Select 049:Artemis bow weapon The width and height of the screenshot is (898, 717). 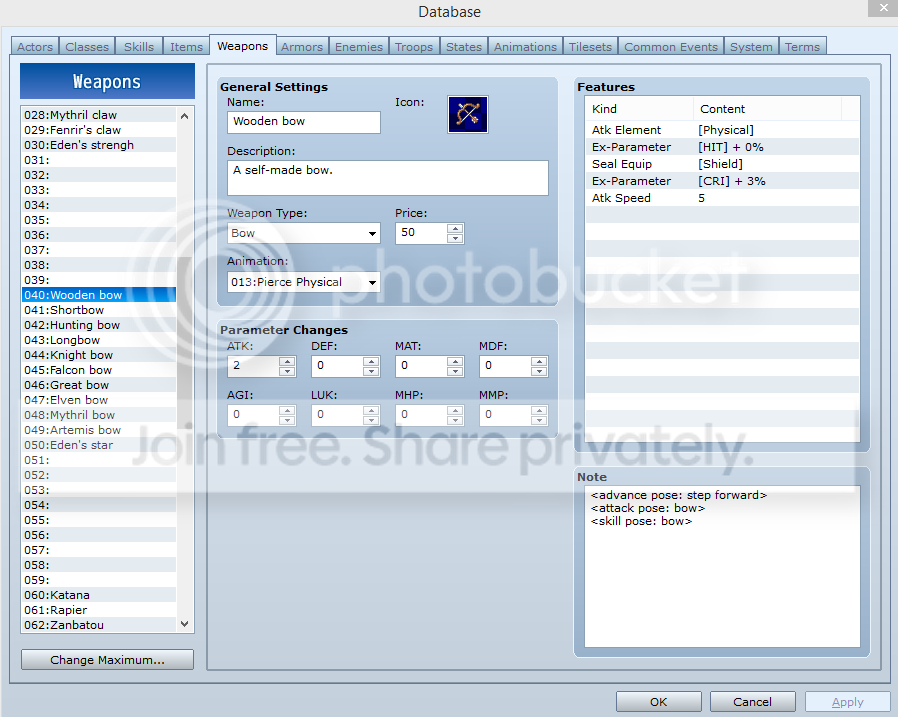pyautogui.click(x=99, y=430)
